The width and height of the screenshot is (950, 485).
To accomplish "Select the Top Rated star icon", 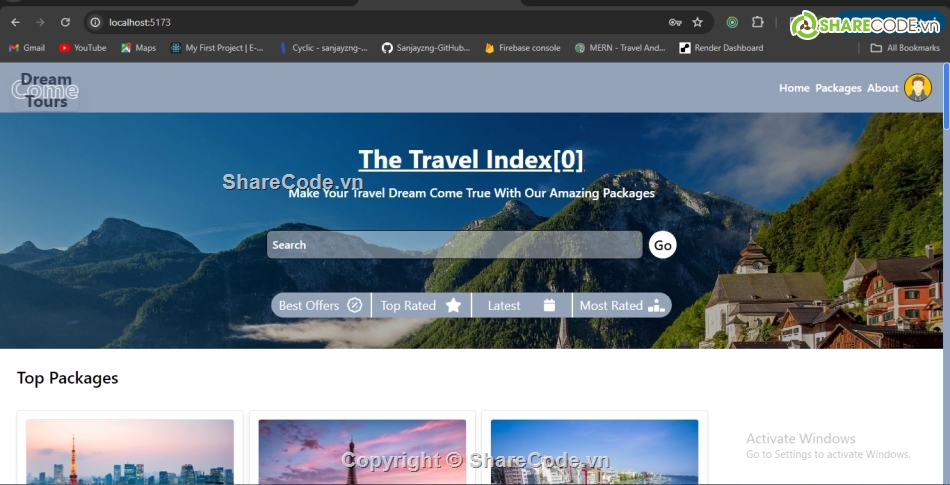I will [453, 305].
